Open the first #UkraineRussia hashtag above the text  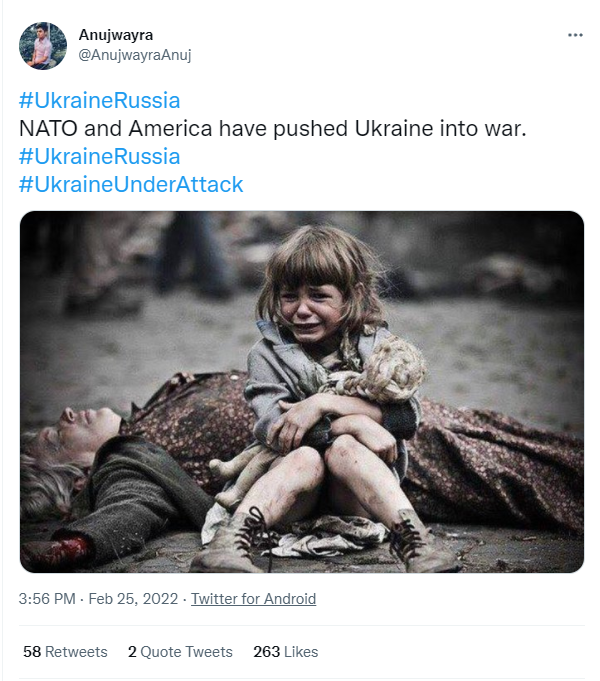[x=99, y=101]
